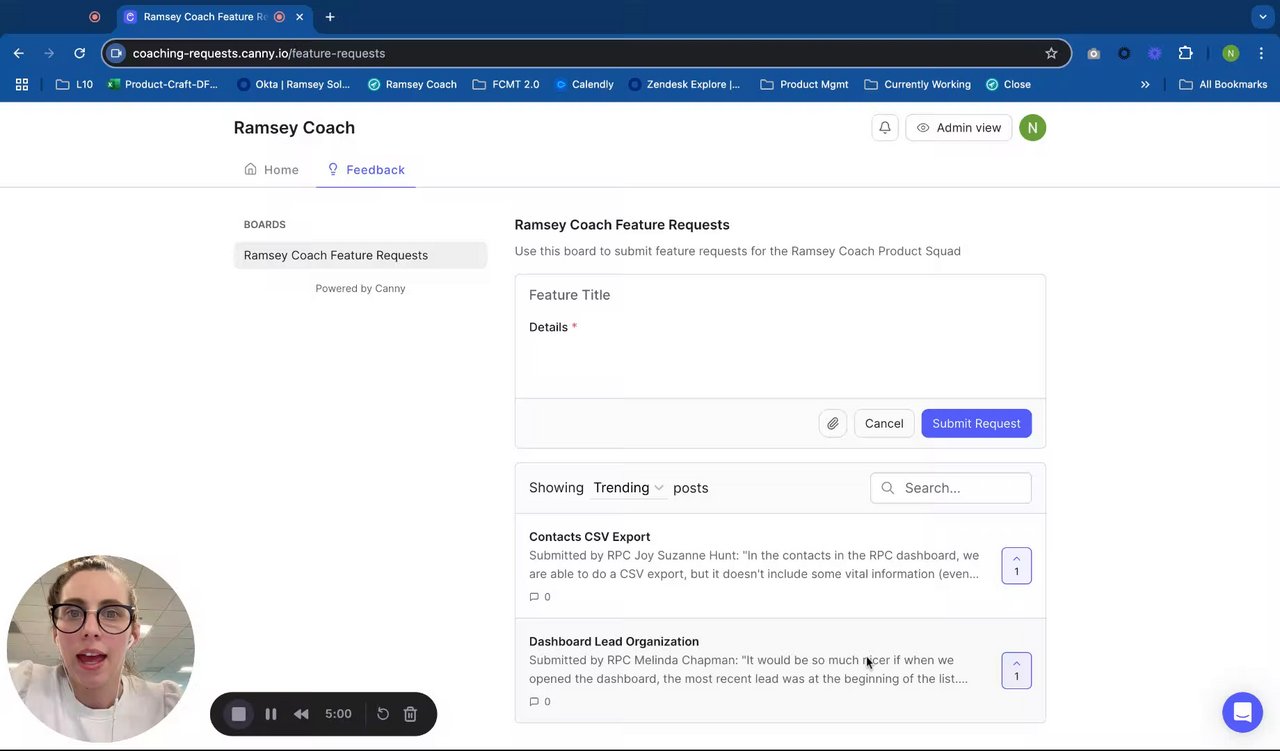Follow the Powered by Canny link
This screenshot has width=1280, height=751.
point(360,288)
